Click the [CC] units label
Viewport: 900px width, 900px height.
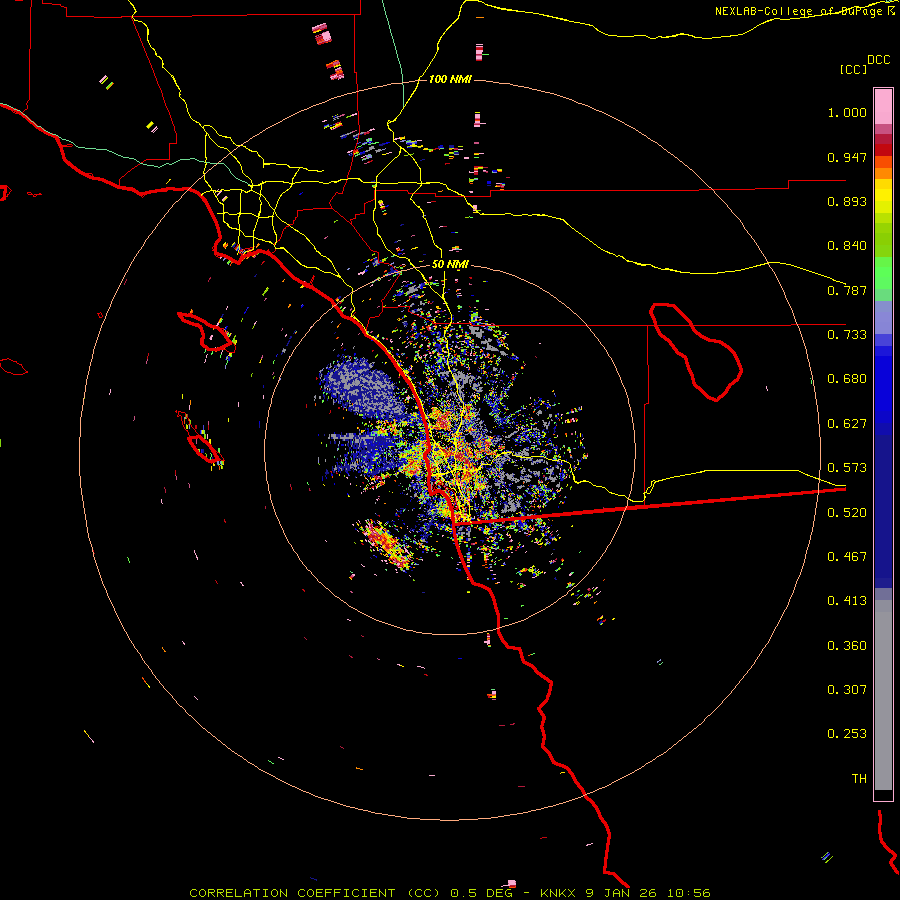tap(853, 69)
